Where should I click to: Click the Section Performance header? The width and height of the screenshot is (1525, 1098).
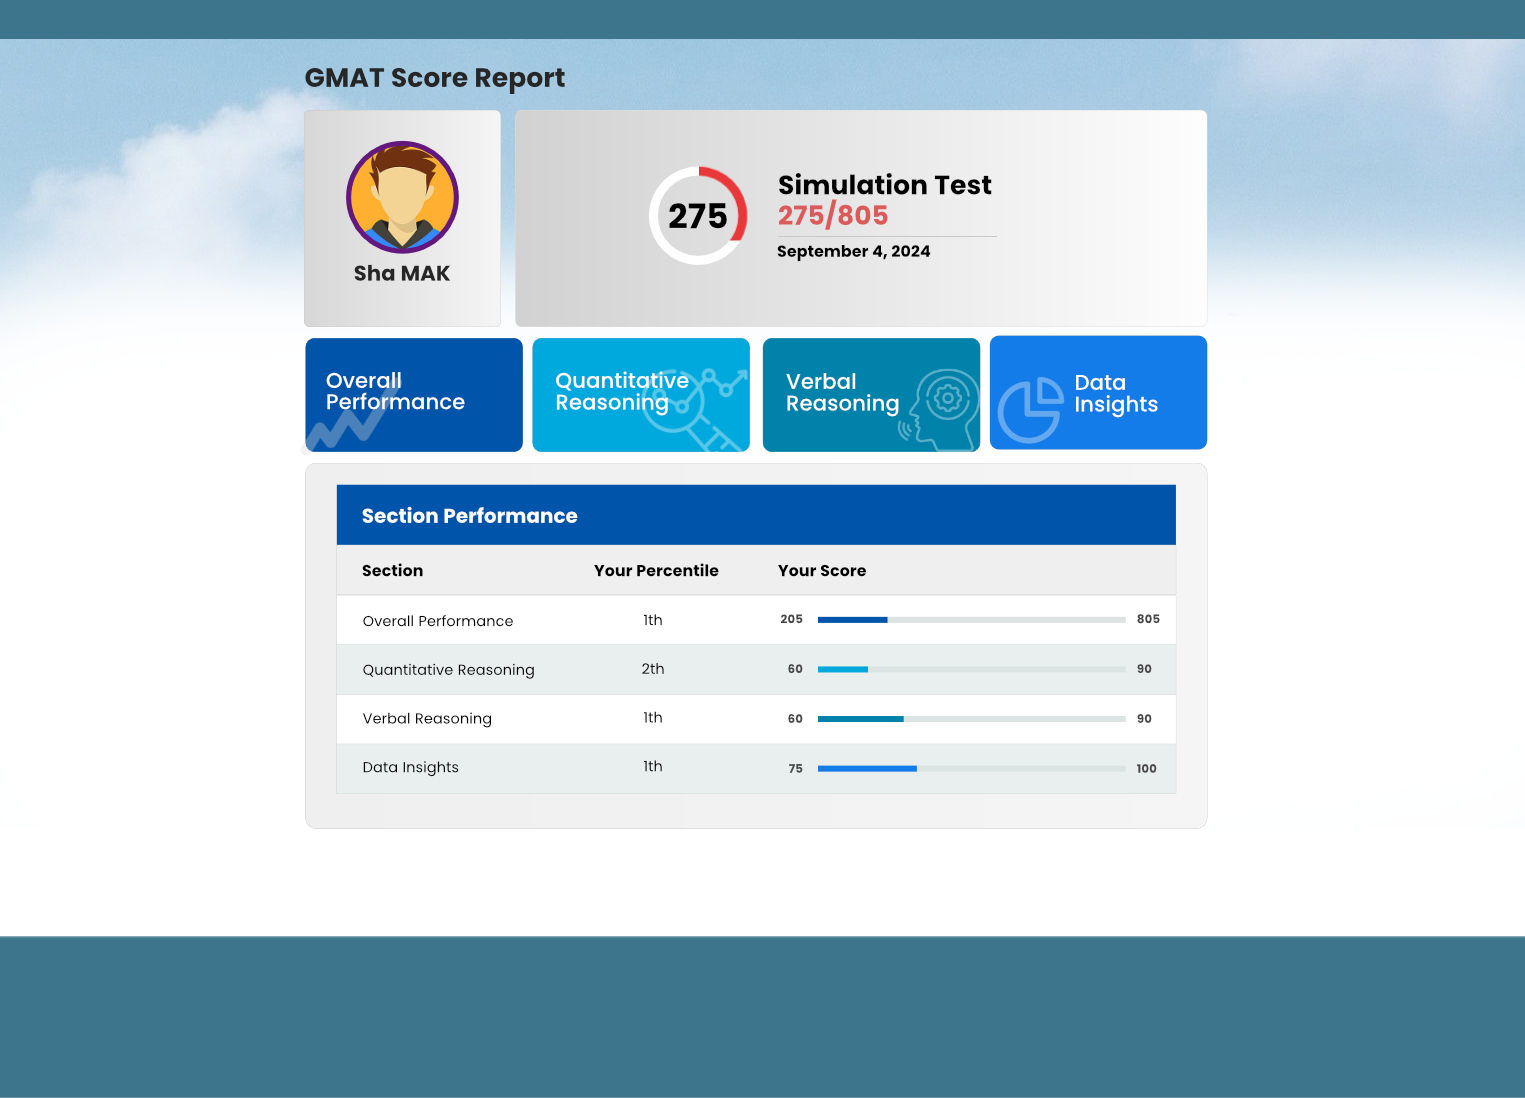(756, 515)
